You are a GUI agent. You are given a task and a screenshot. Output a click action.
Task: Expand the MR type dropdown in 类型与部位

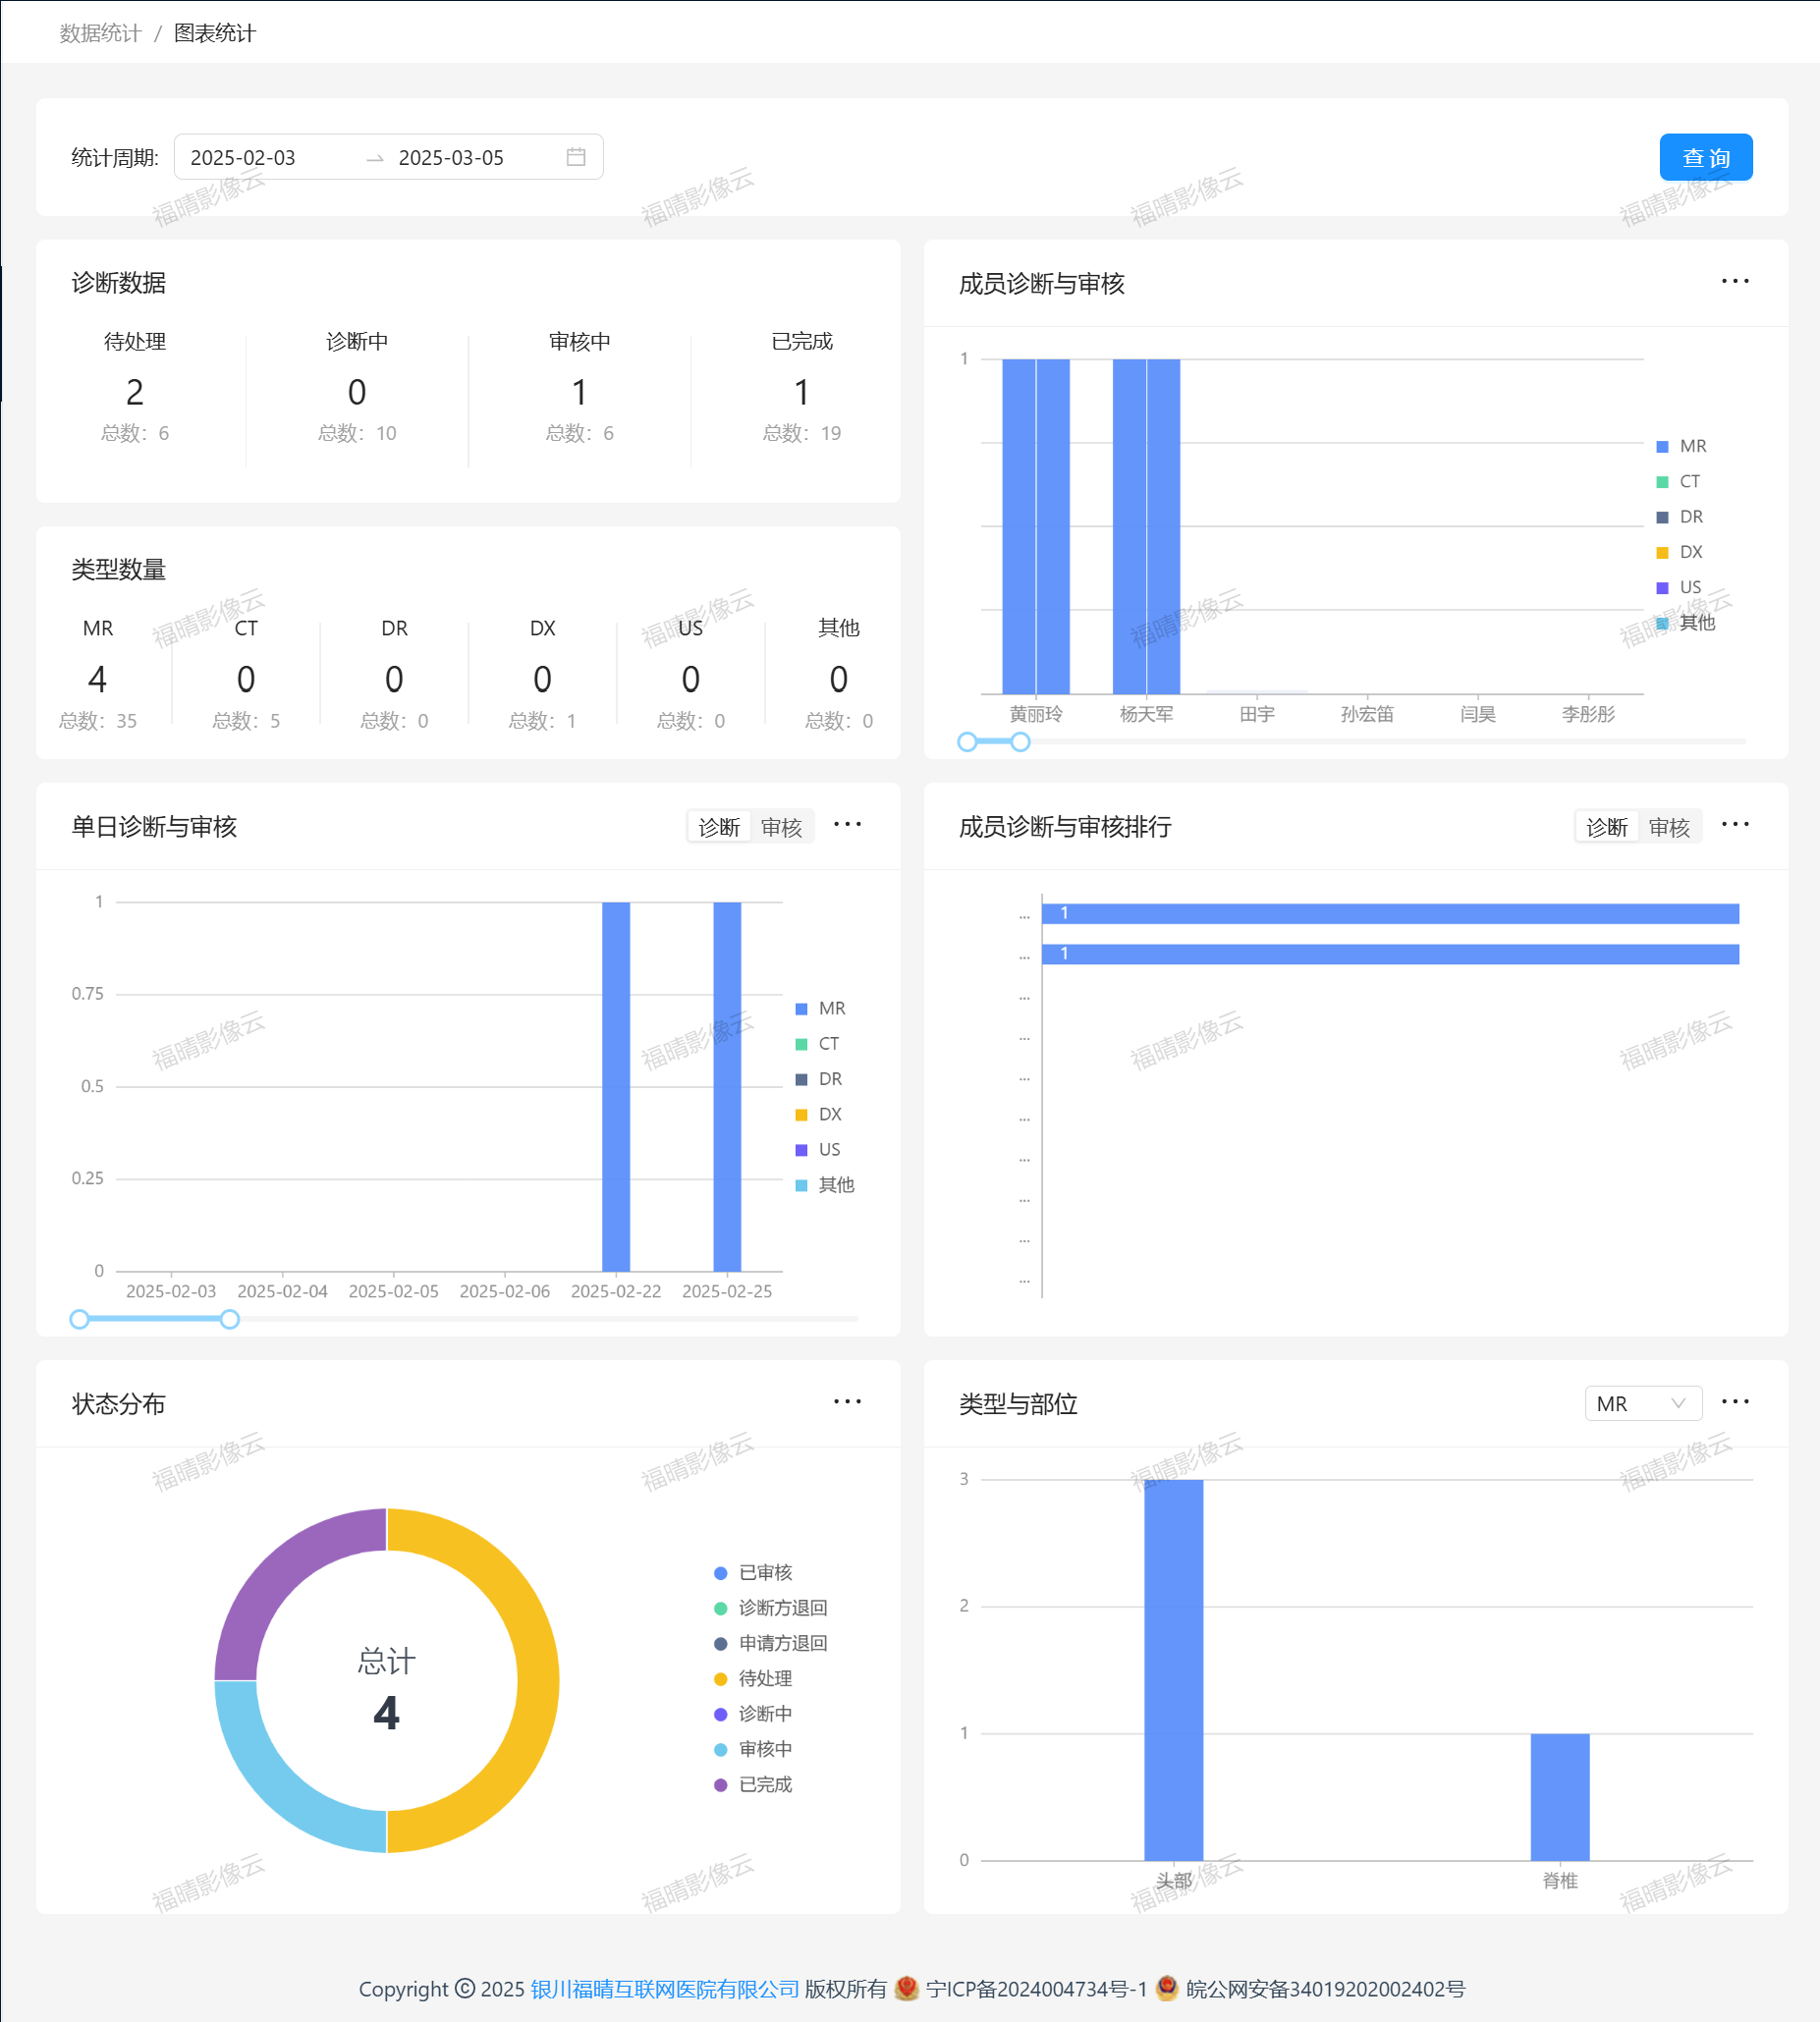[1642, 1404]
